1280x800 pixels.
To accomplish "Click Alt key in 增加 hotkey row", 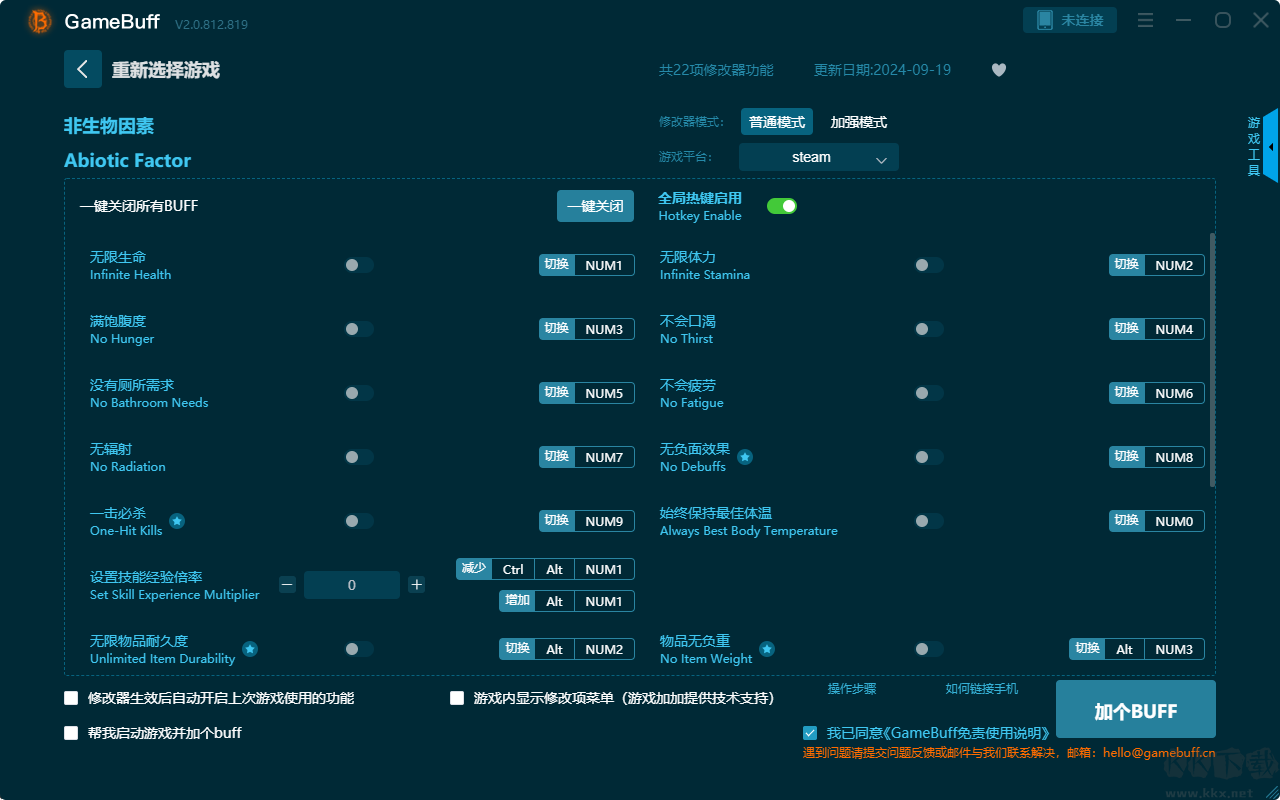I will tap(555, 601).
